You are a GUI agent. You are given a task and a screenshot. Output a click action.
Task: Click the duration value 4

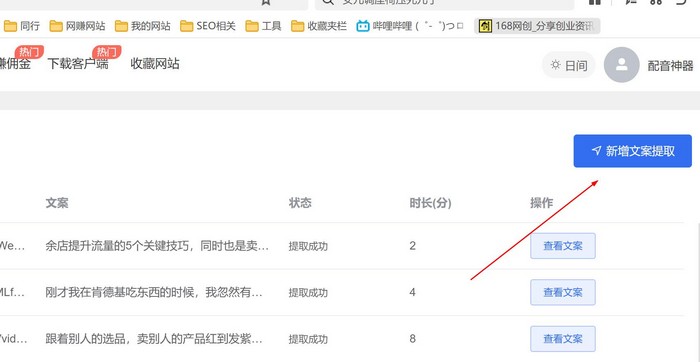tap(412, 292)
